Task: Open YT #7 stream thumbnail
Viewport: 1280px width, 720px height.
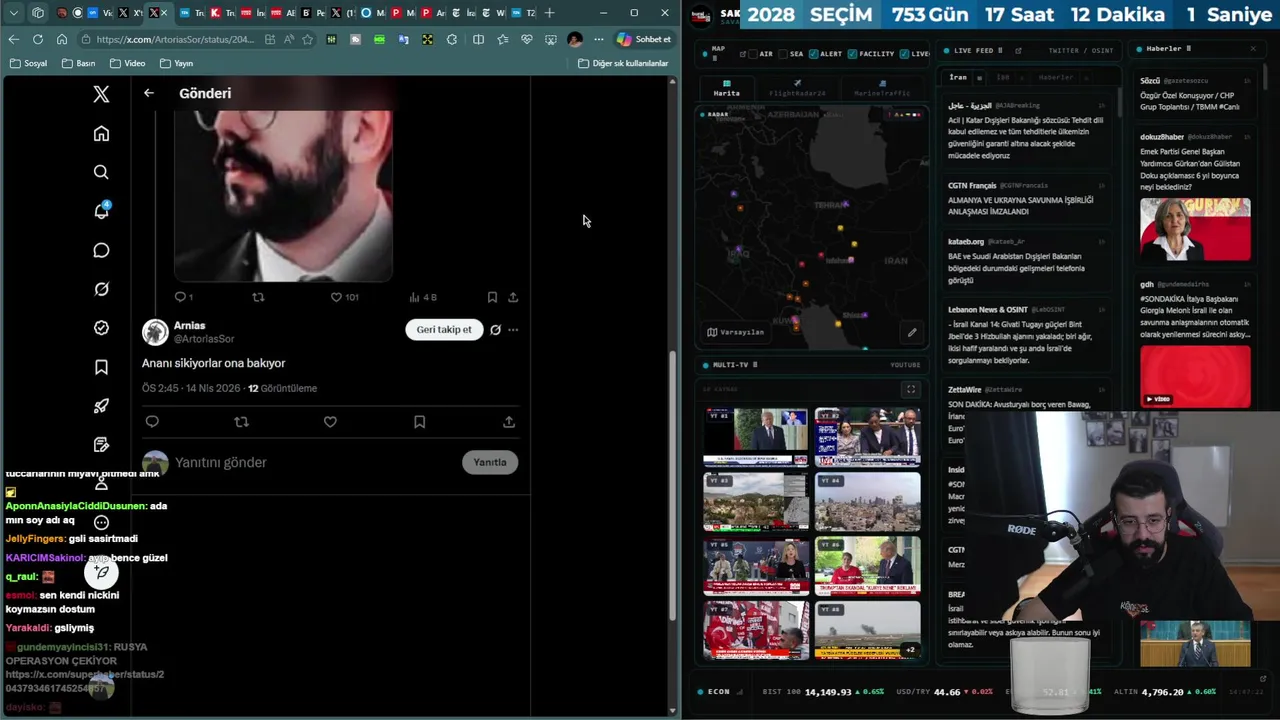Action: [x=756, y=630]
